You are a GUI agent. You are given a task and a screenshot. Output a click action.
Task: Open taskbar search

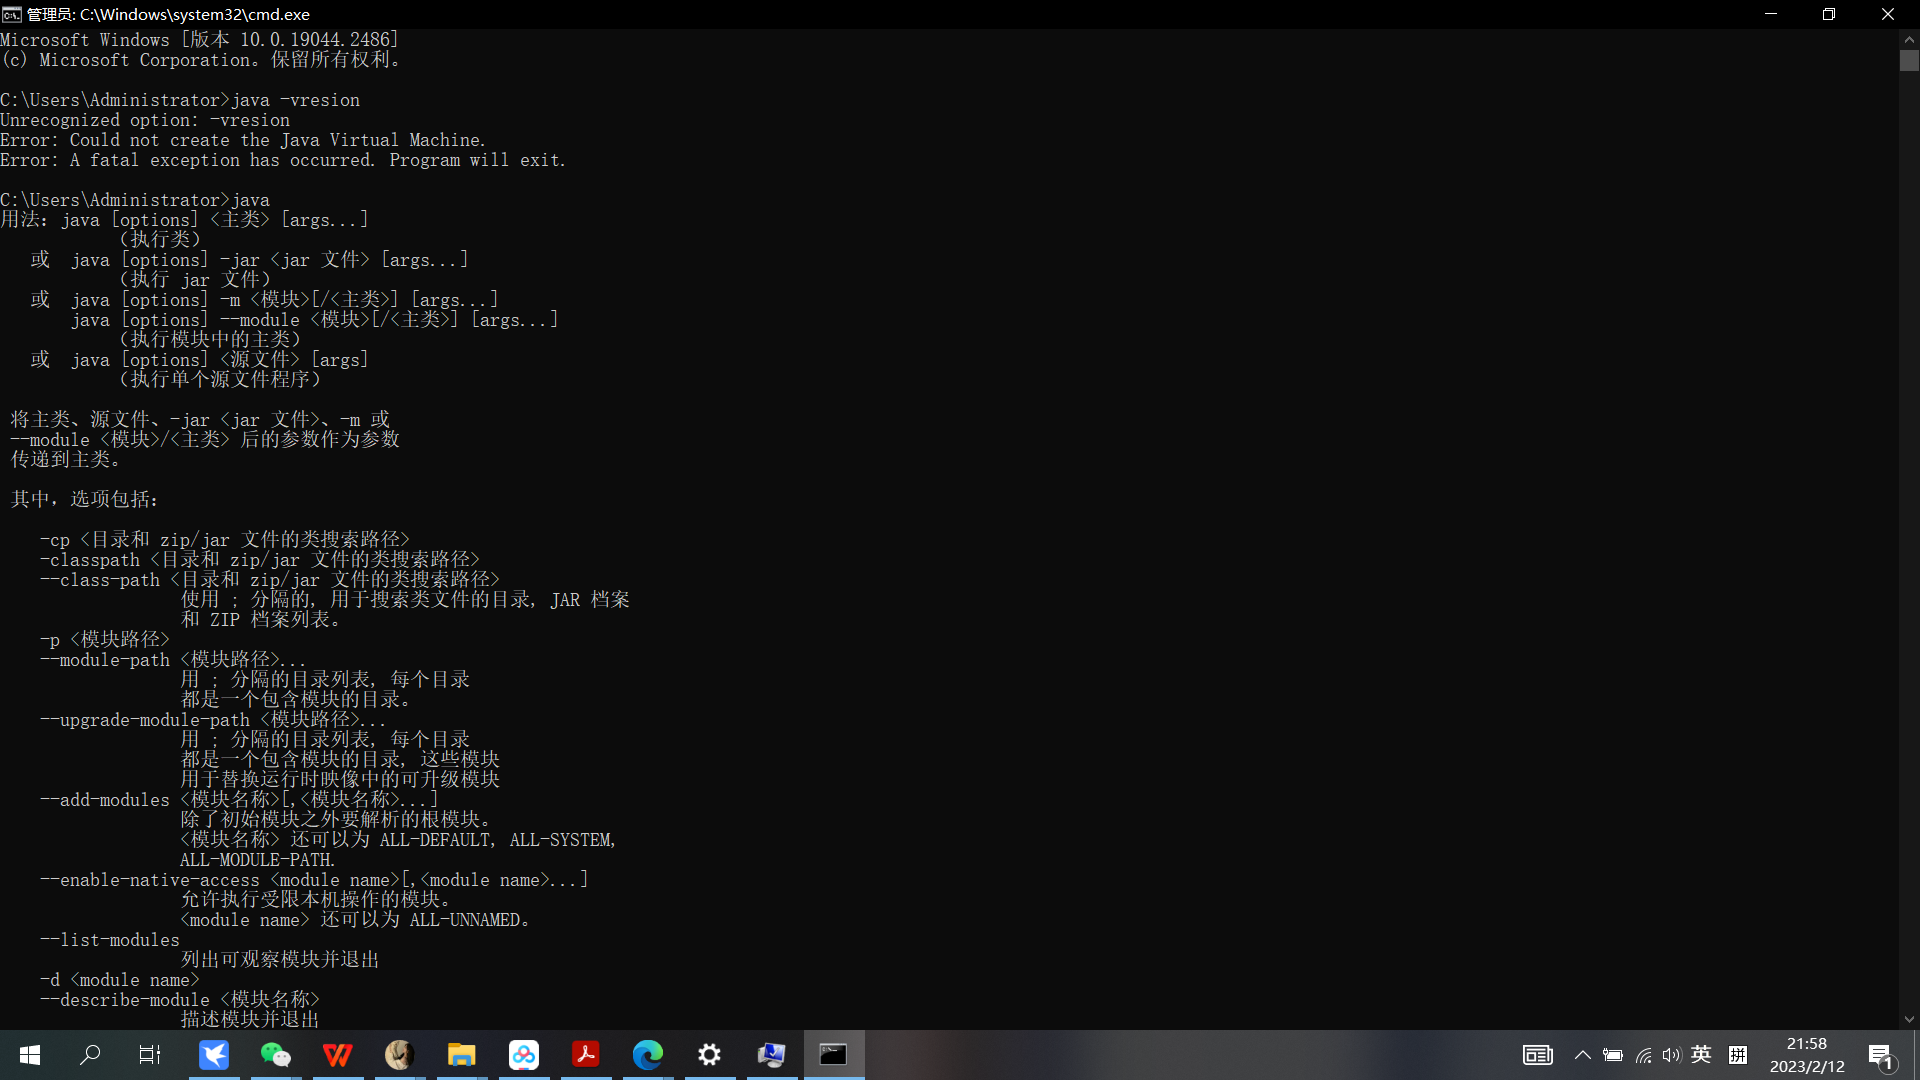coord(90,1054)
